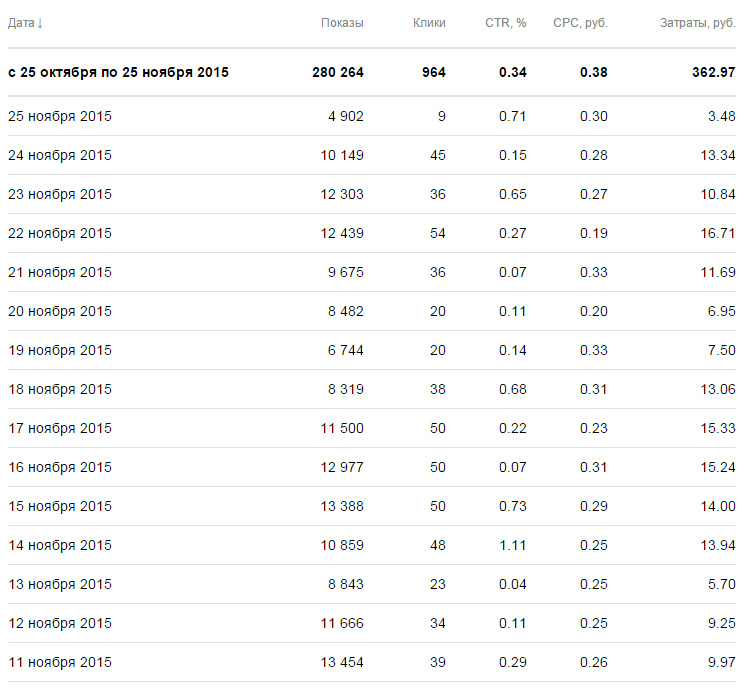Sort table by Клики column header
The height and width of the screenshot is (696, 755).
(428, 23)
